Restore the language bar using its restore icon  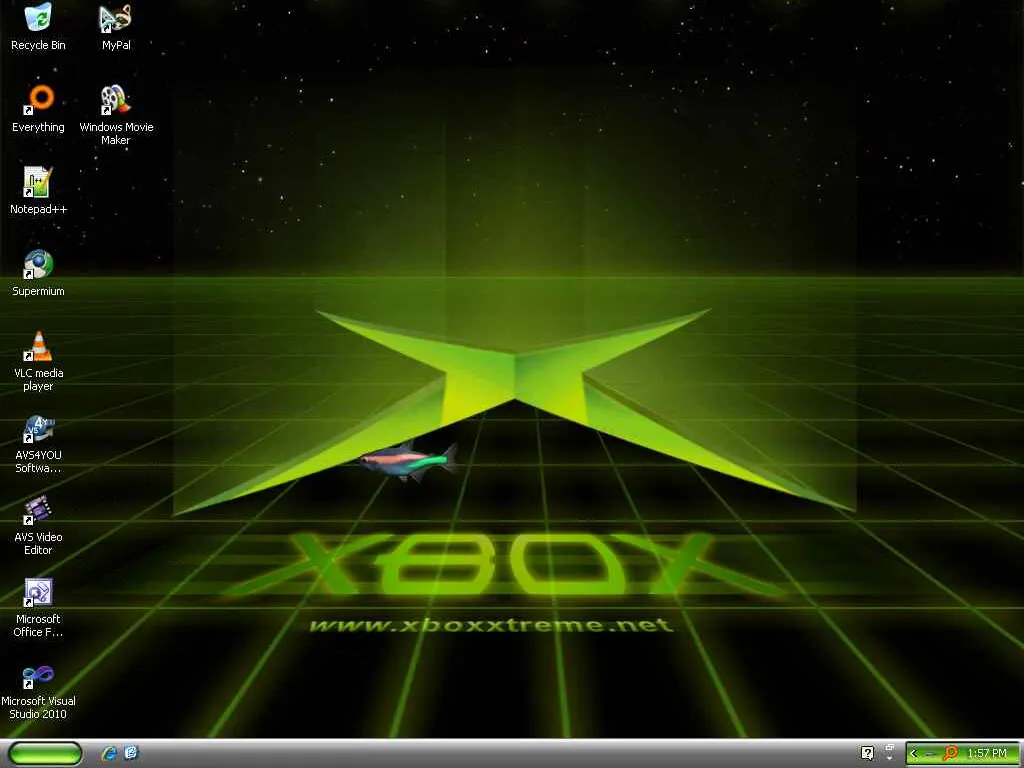tap(889, 747)
